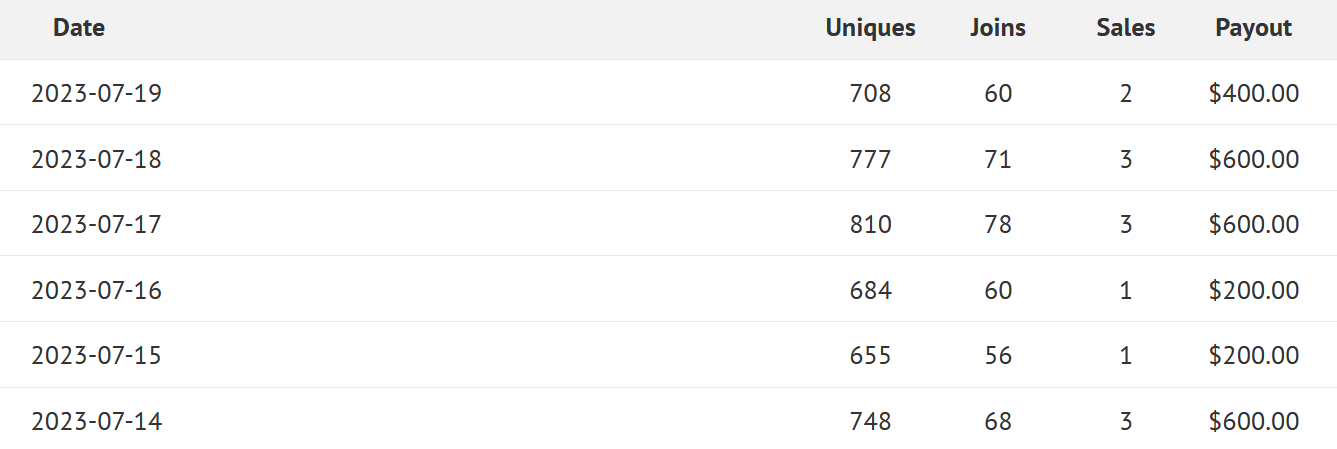This screenshot has height=449, width=1337.
Task: Select the 748 uniques cell
Action: [x=870, y=422]
